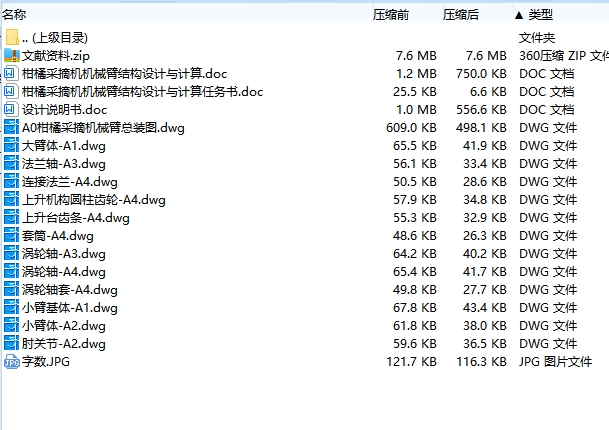Click the JPG 图片文件 type cell
This screenshot has width=609, height=430.
point(555,362)
